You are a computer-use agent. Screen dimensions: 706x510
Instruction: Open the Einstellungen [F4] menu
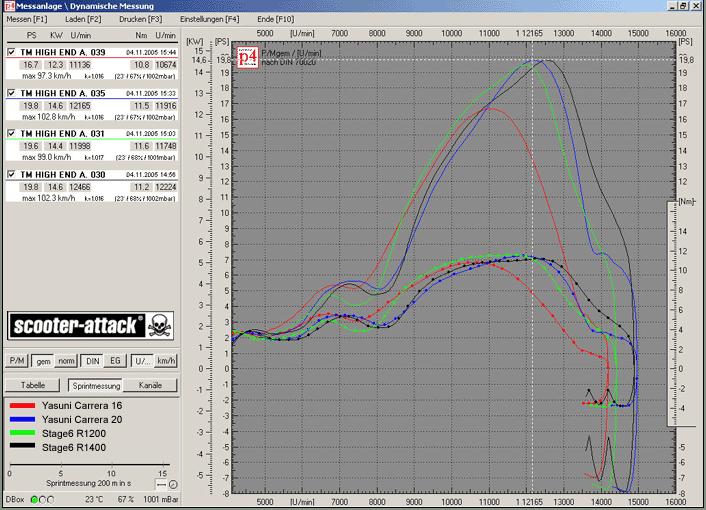click(209, 19)
